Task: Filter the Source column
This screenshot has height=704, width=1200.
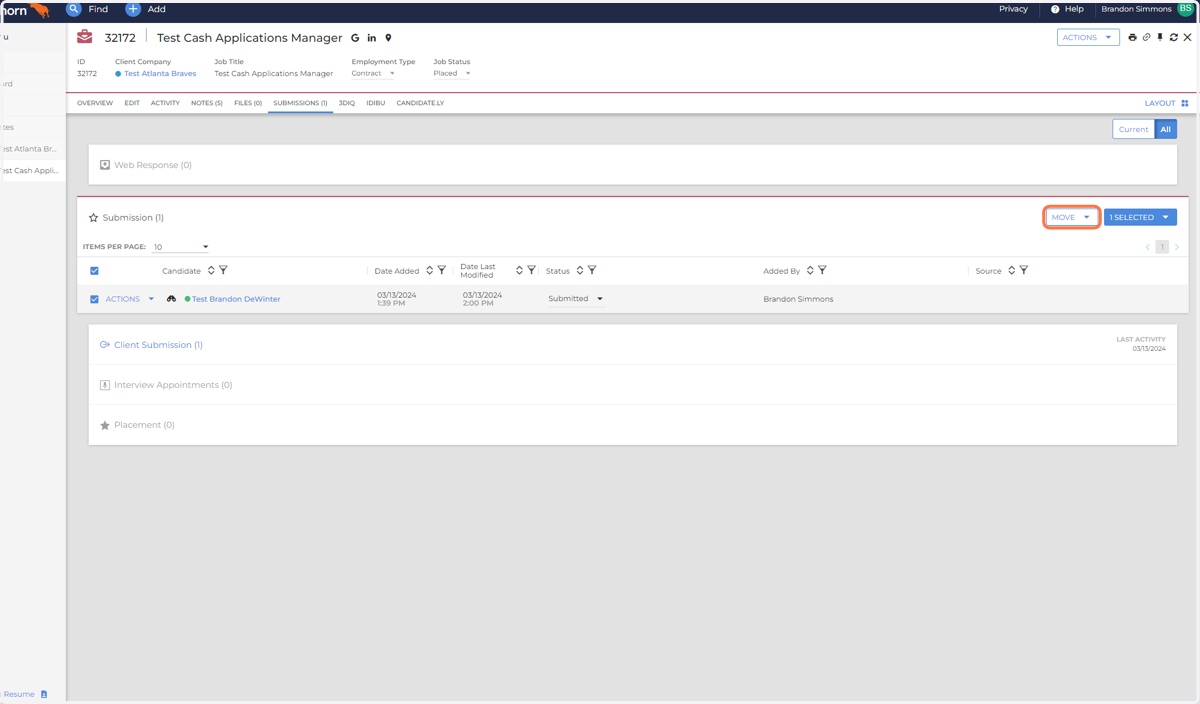Action: tap(1023, 270)
